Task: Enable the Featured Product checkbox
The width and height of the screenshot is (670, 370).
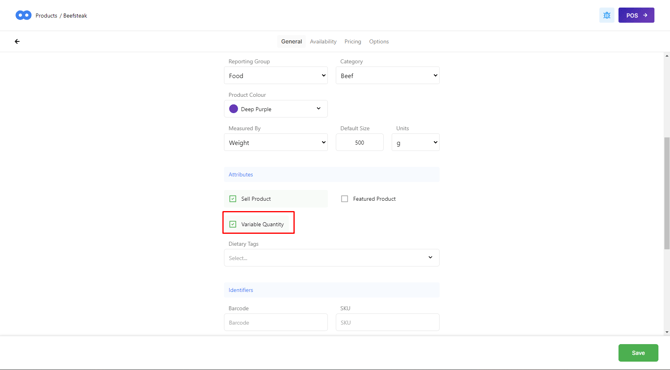Action: (x=344, y=199)
